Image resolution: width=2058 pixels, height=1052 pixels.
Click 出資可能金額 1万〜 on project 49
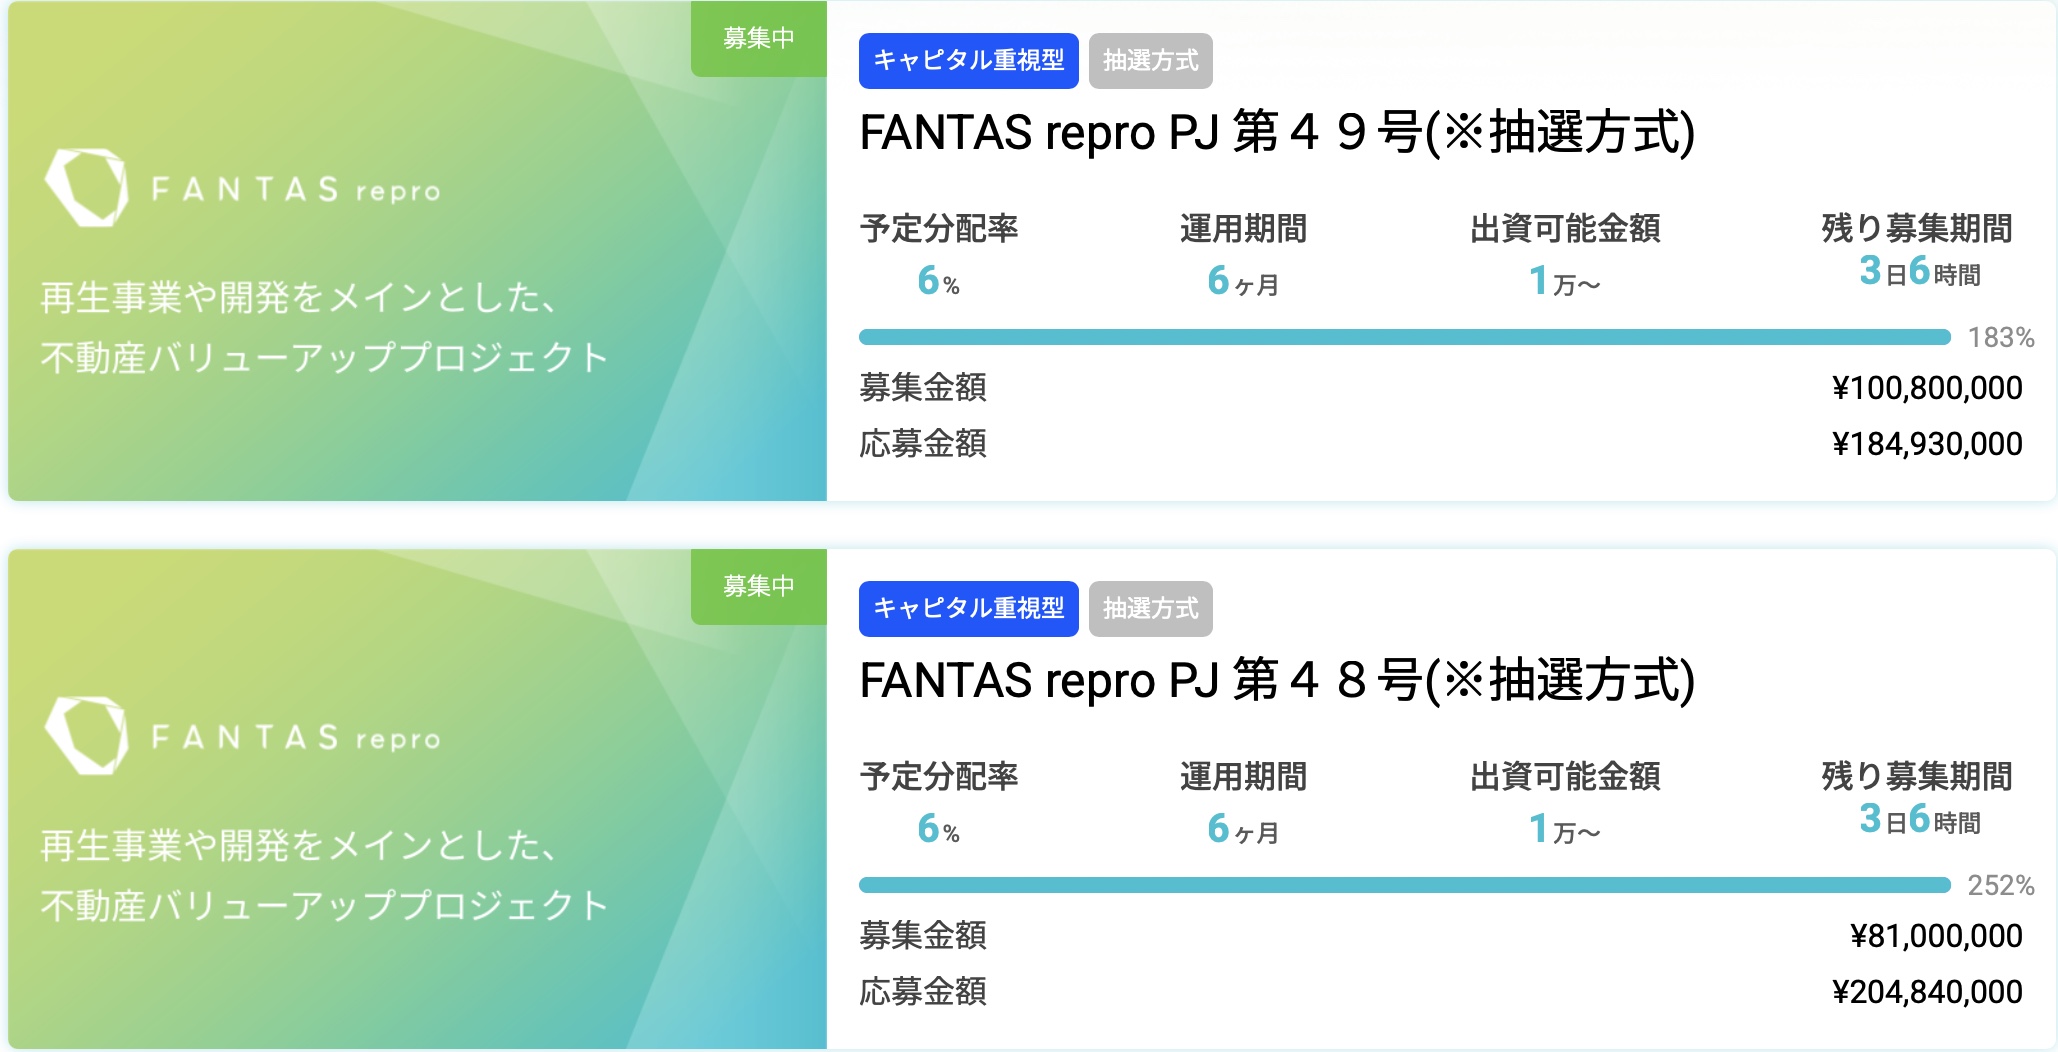tap(1564, 282)
